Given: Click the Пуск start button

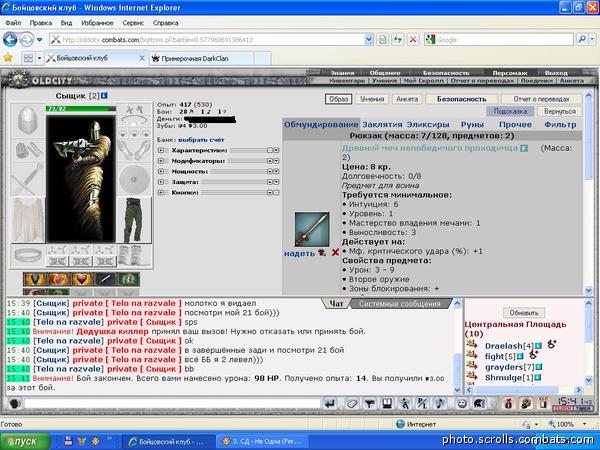Looking at the screenshot, I should 25,441.
